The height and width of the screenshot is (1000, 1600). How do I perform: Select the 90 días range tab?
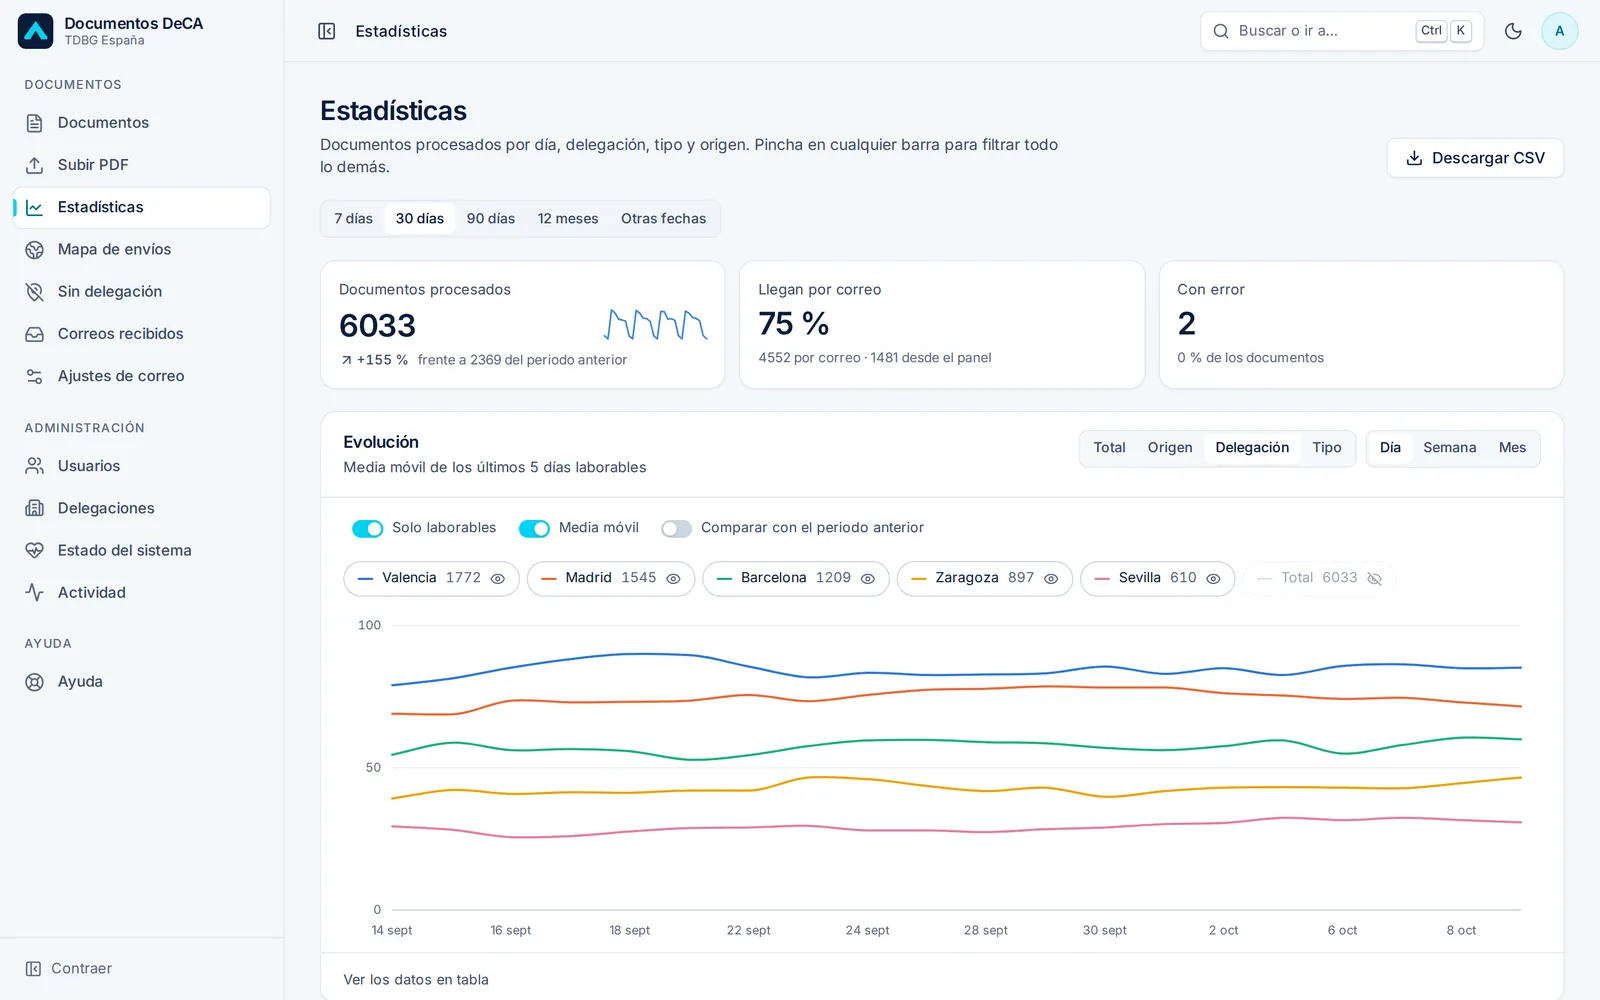tap(491, 219)
